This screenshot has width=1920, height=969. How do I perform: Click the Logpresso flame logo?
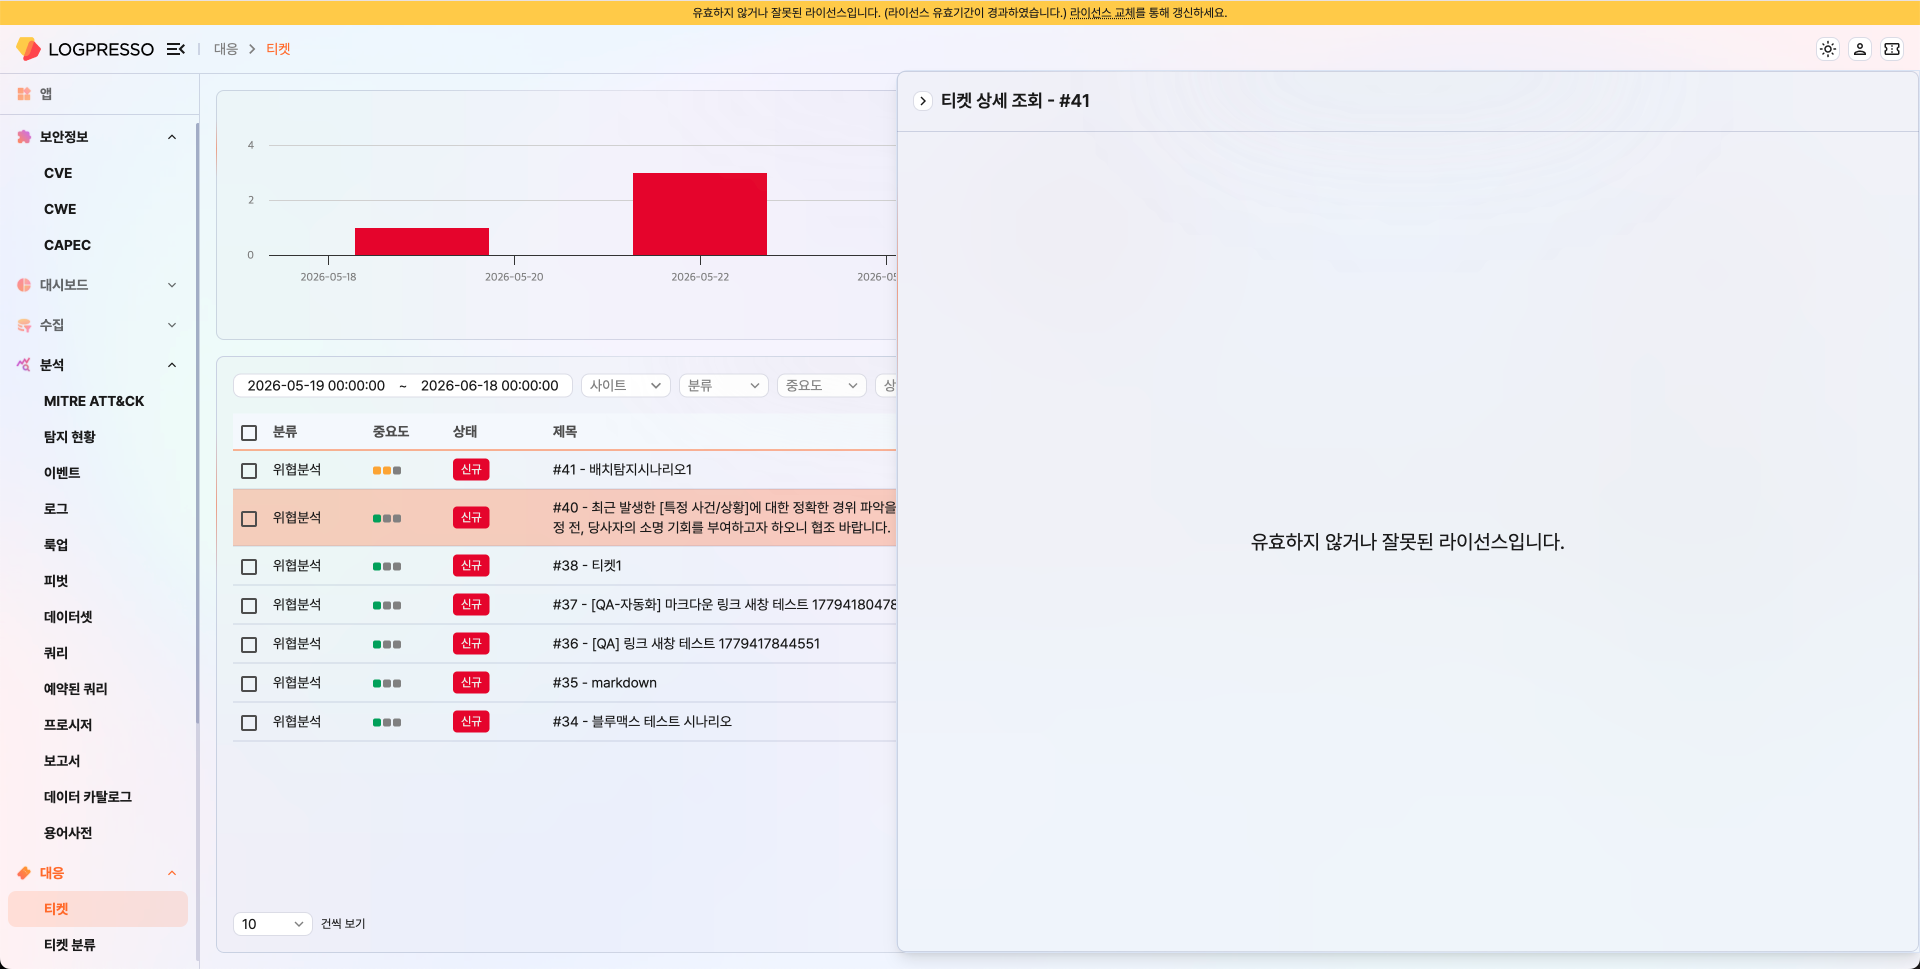pyautogui.click(x=28, y=49)
